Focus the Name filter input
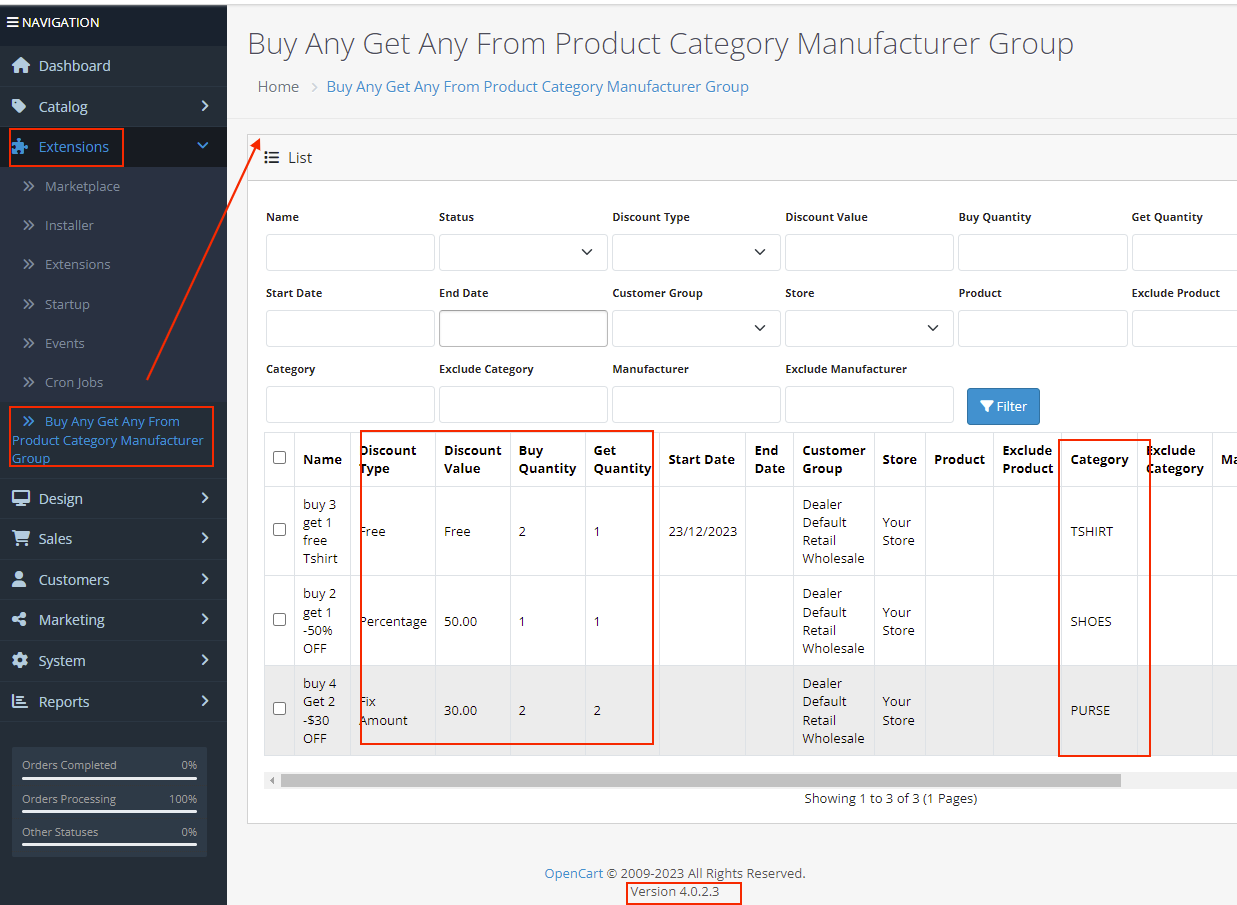 pyautogui.click(x=350, y=252)
